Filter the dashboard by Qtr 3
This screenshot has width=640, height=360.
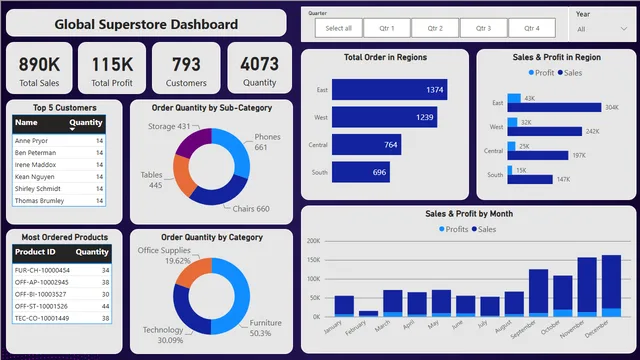[x=483, y=28]
